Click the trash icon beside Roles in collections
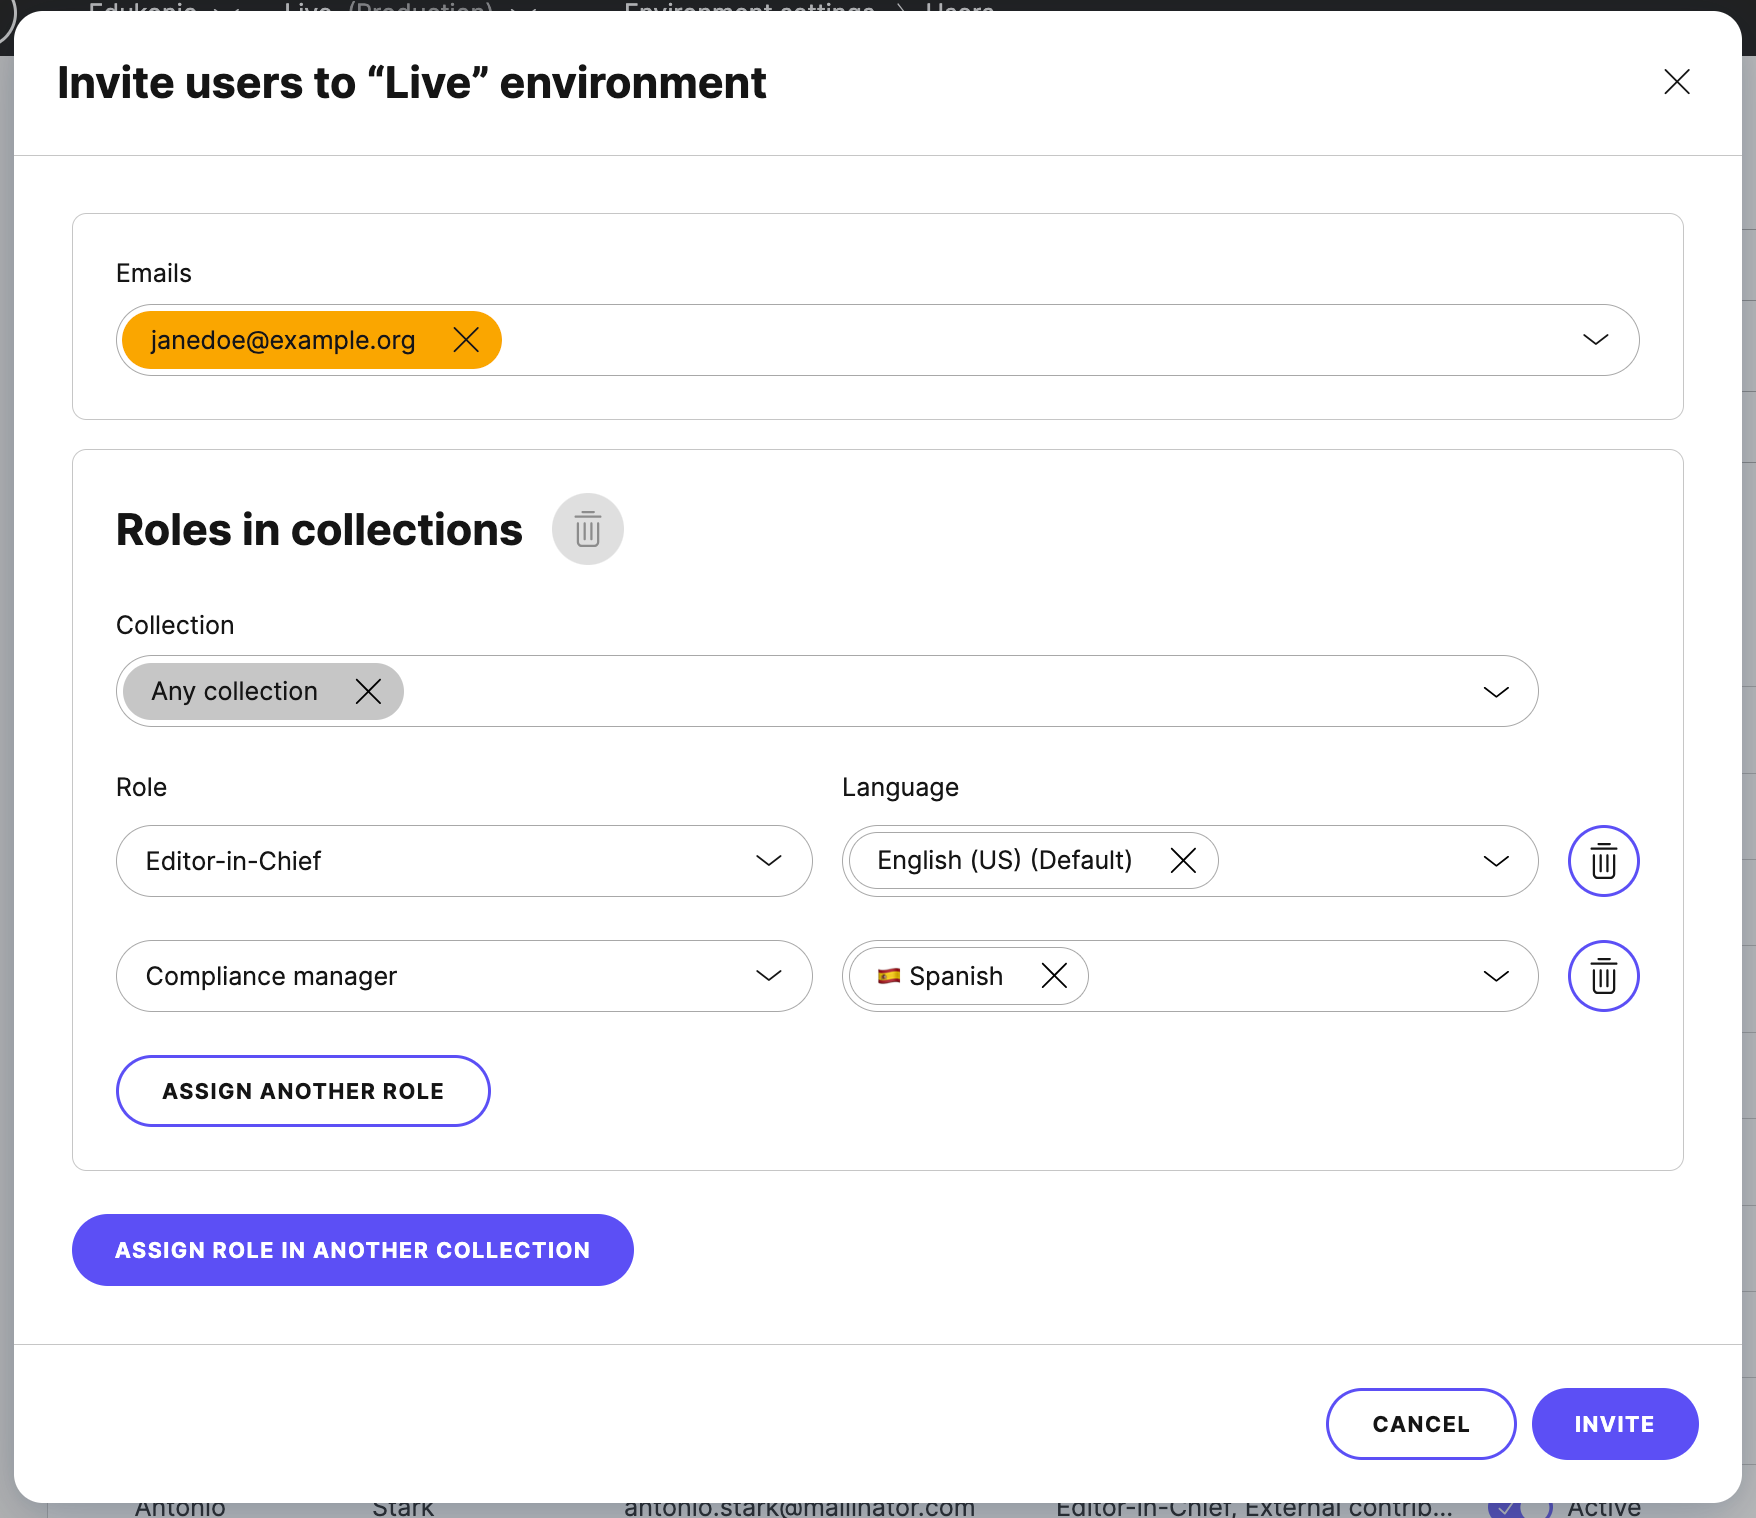 [588, 529]
